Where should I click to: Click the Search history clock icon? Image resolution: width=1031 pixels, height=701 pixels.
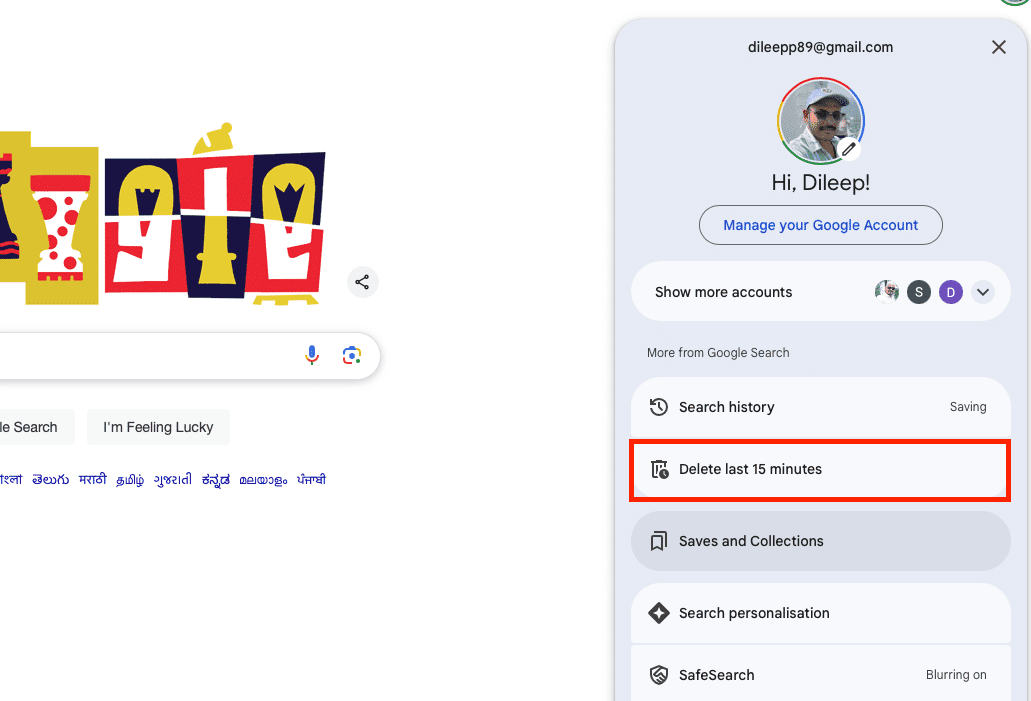[658, 407]
